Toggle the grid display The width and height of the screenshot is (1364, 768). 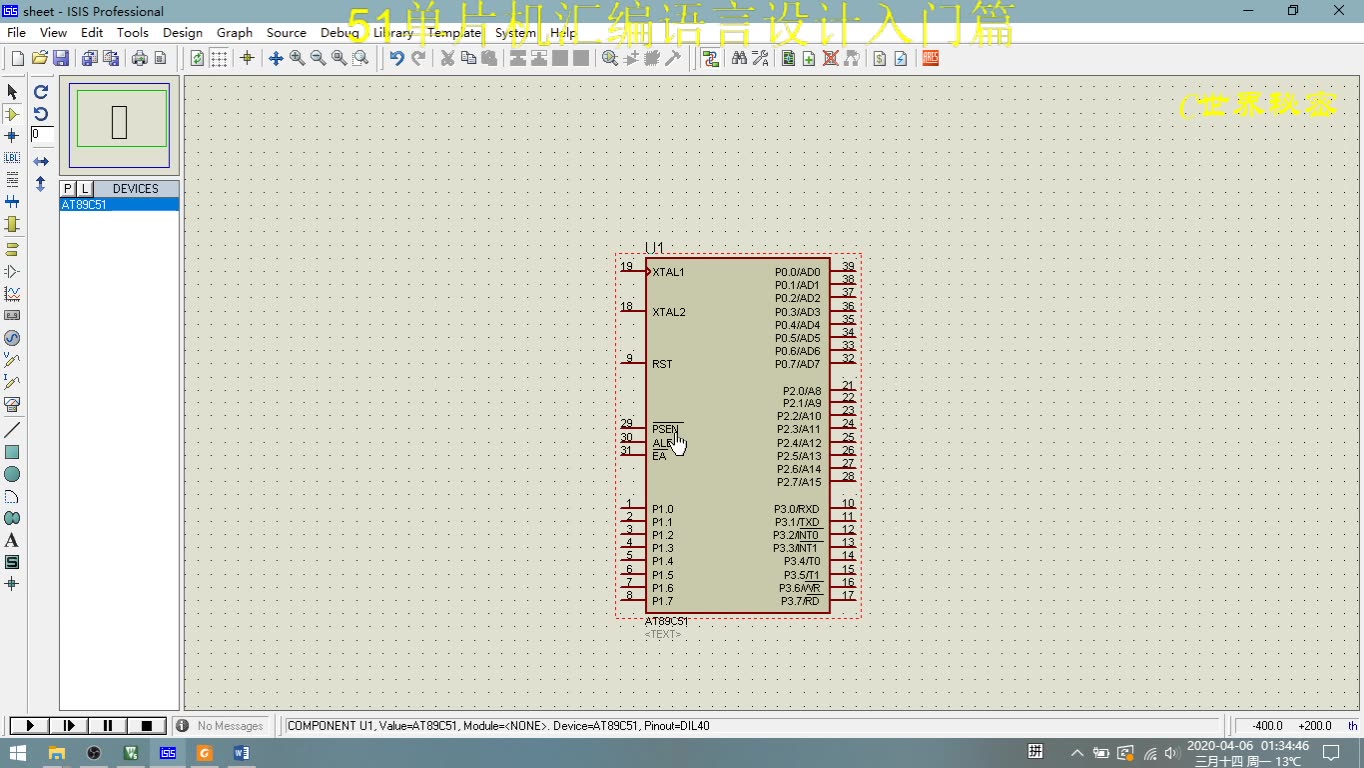(219, 59)
